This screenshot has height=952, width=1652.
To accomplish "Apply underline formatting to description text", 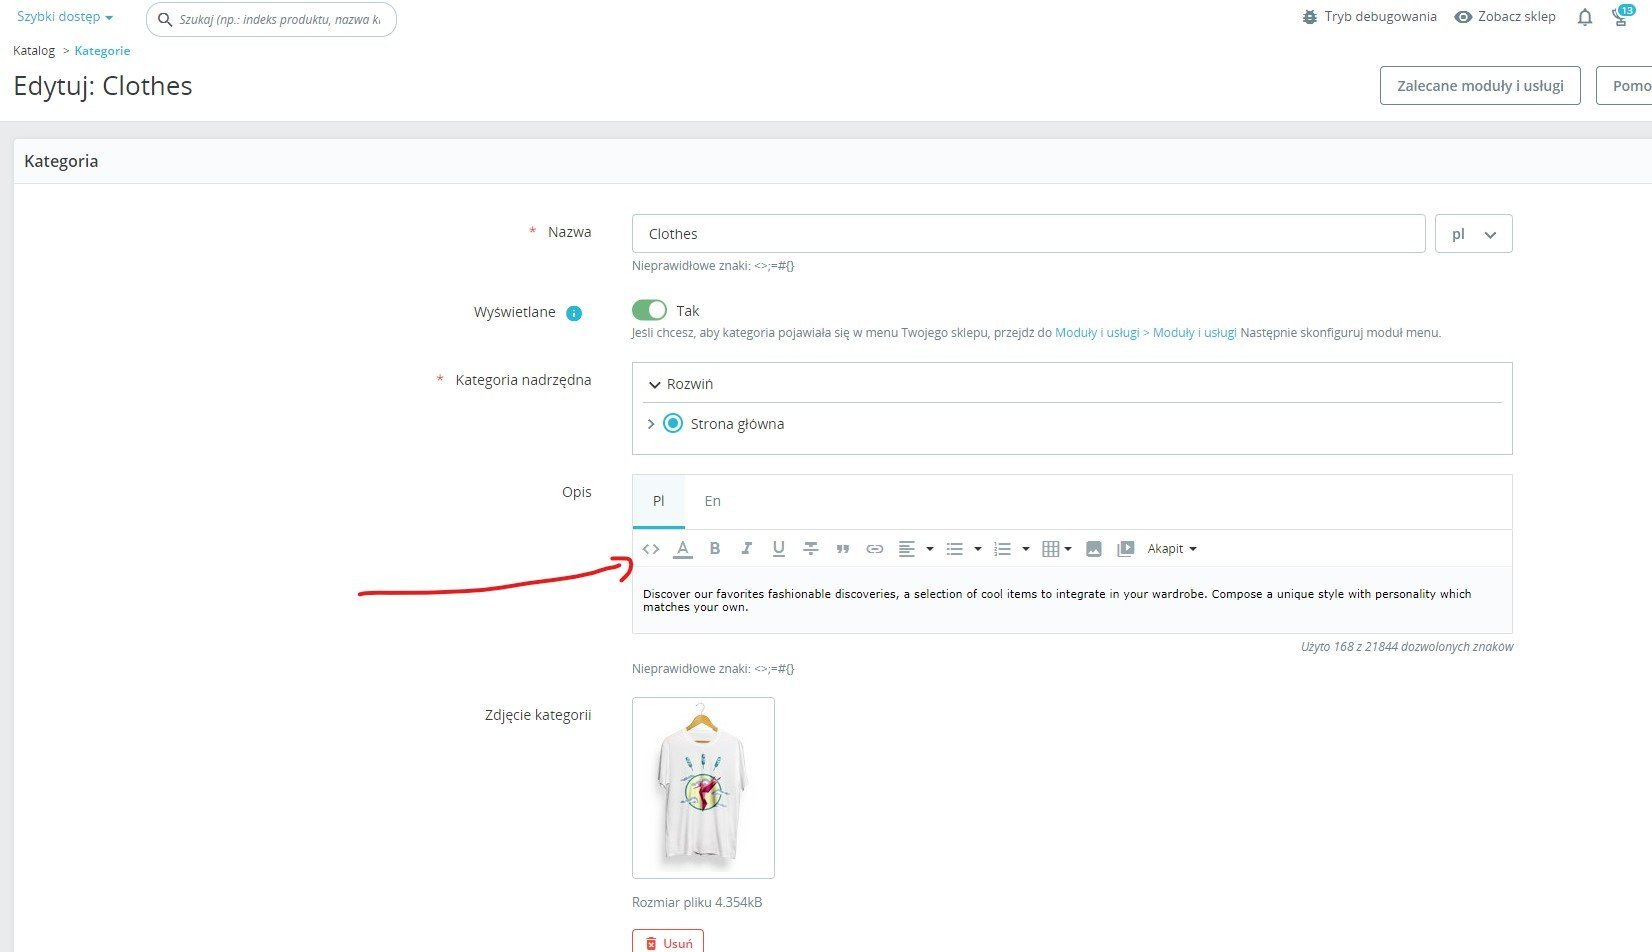I will point(779,549).
